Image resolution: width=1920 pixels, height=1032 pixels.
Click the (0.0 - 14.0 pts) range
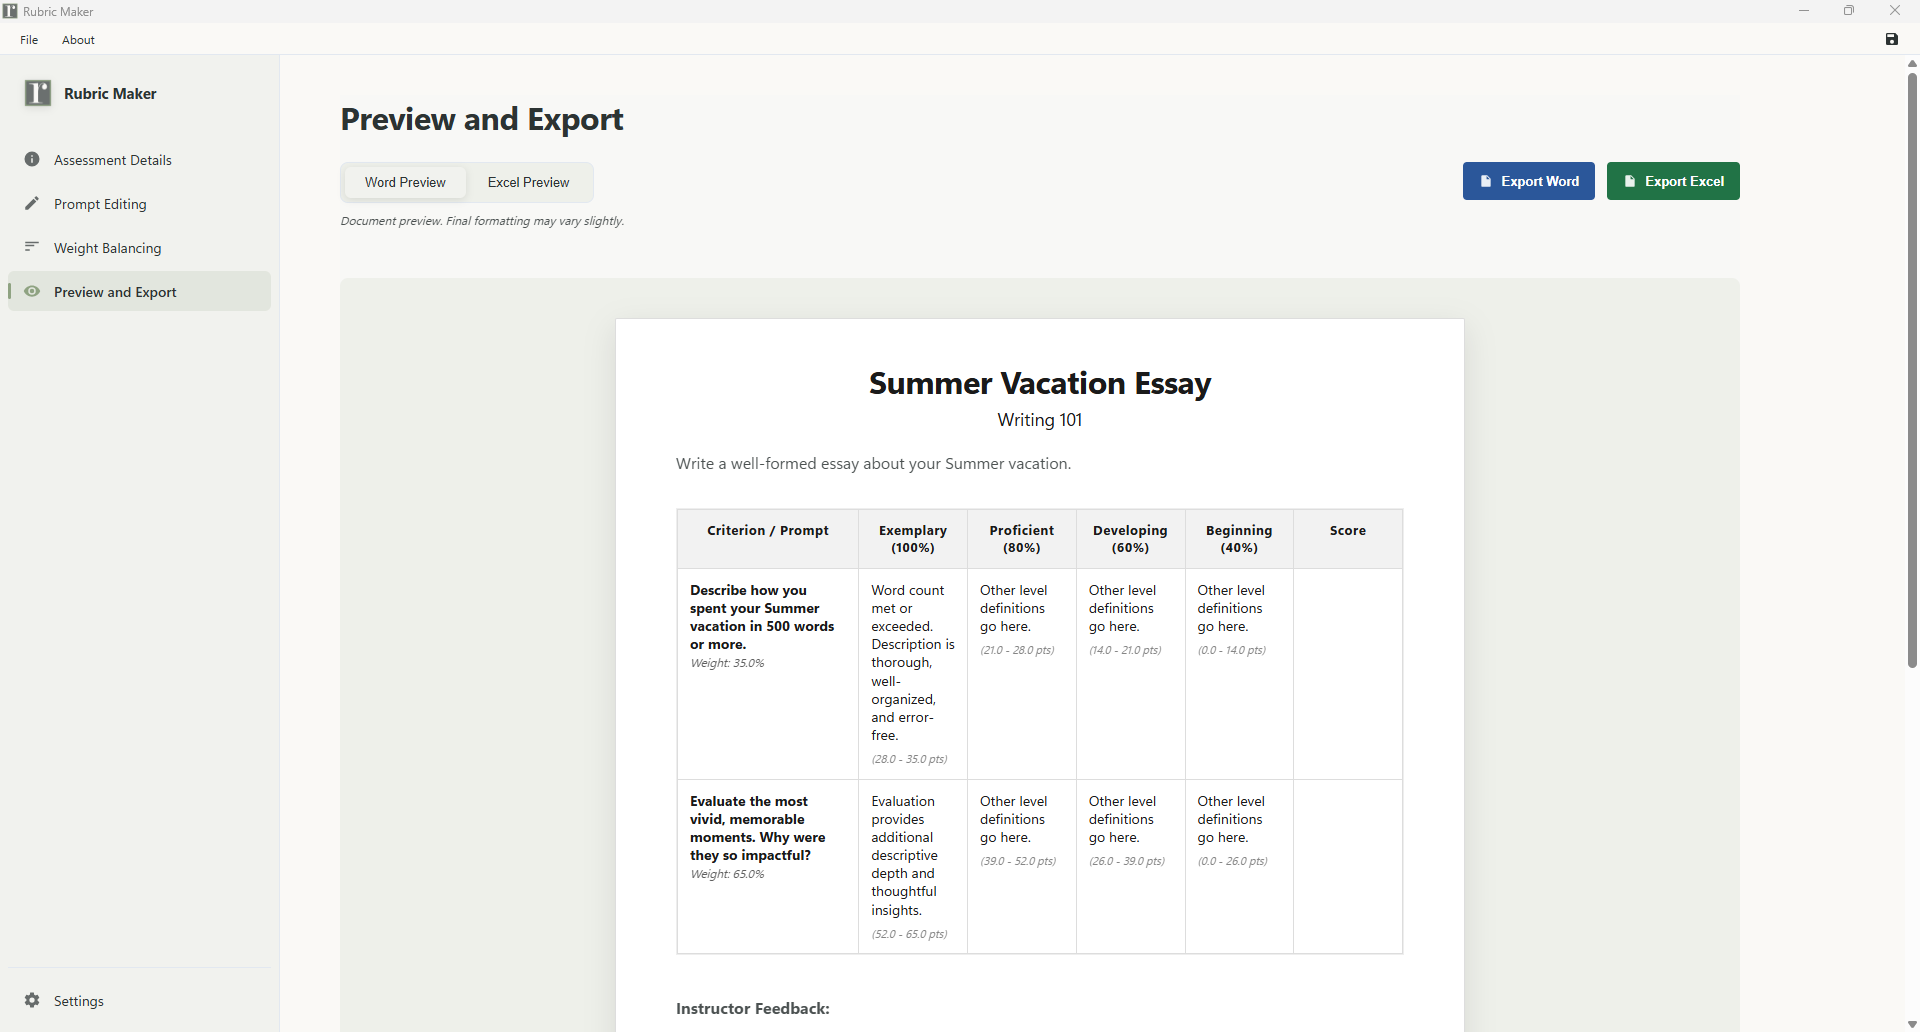tap(1232, 650)
